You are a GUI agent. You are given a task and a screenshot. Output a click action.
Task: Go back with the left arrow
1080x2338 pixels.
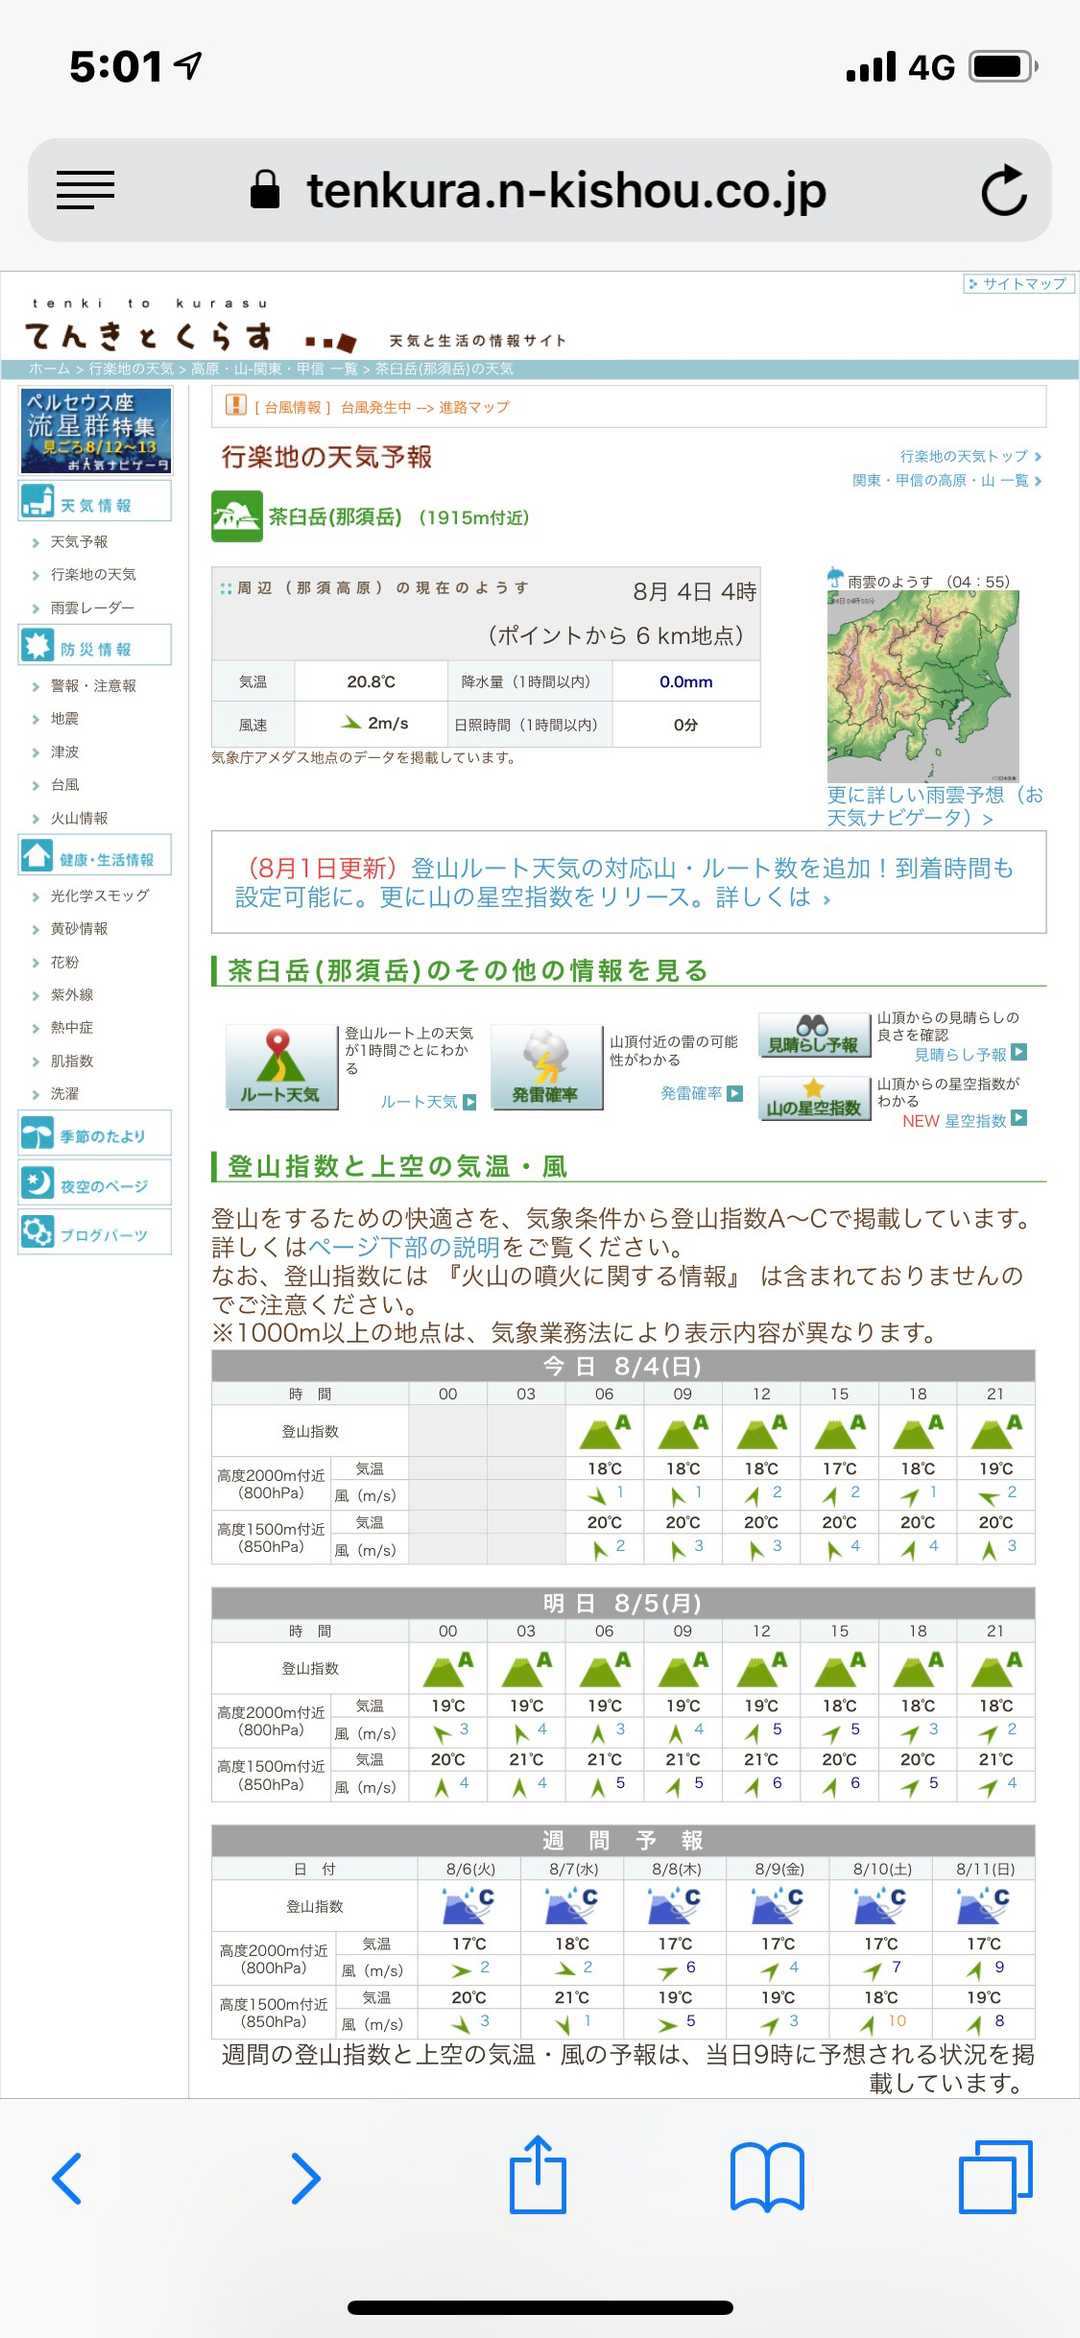click(x=68, y=2178)
